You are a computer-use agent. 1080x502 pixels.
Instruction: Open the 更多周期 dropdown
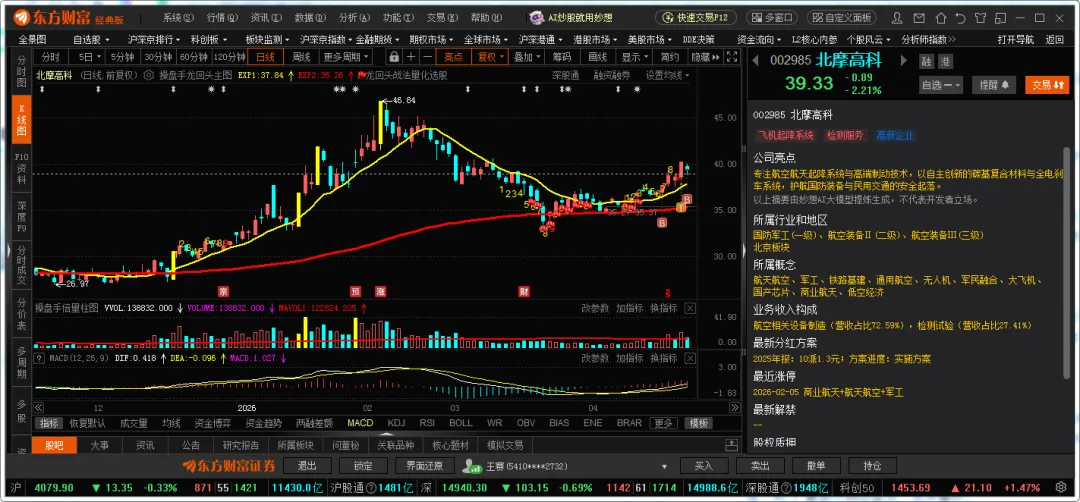tap(346, 56)
